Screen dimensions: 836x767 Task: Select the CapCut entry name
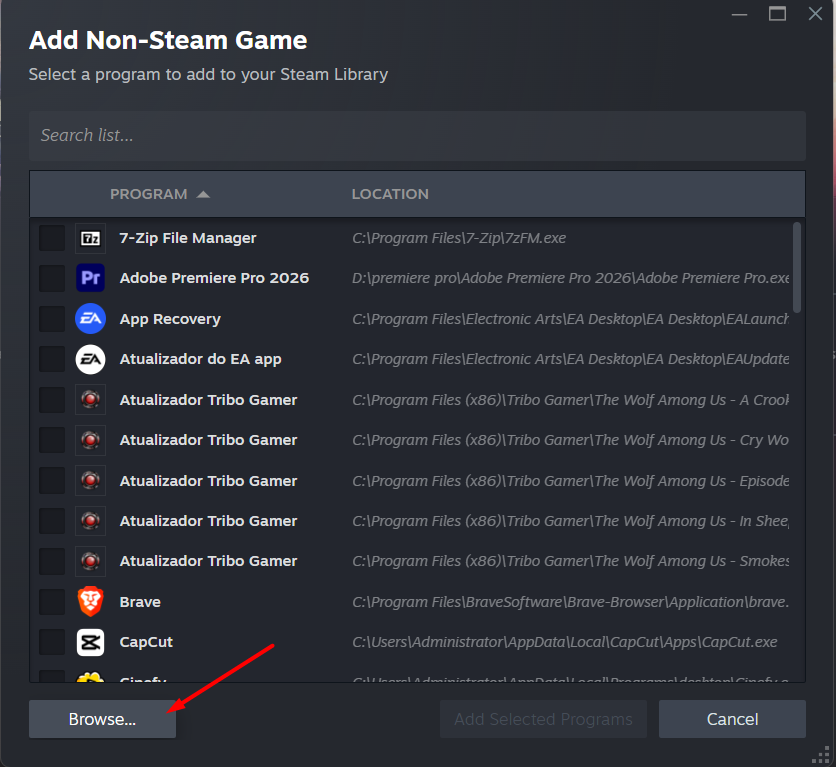point(146,642)
